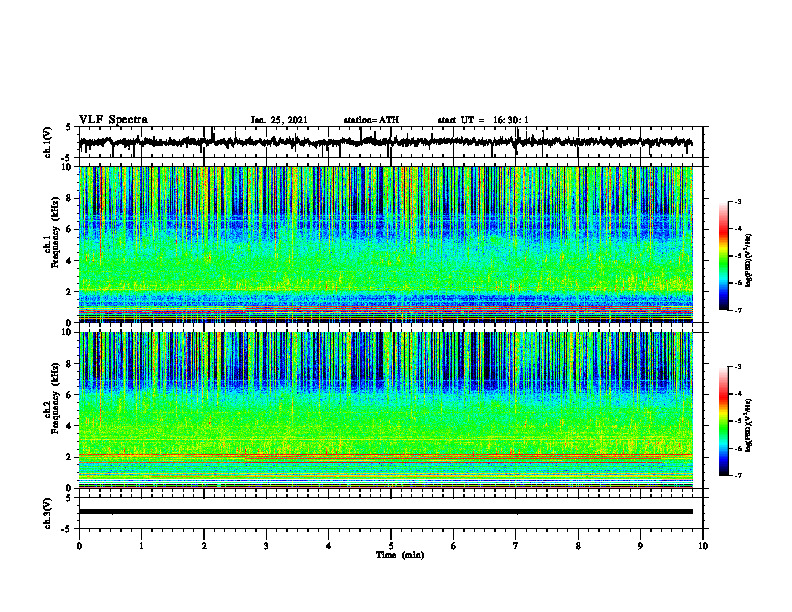Click the "station=ATH" header text

pyautogui.click(x=371, y=120)
